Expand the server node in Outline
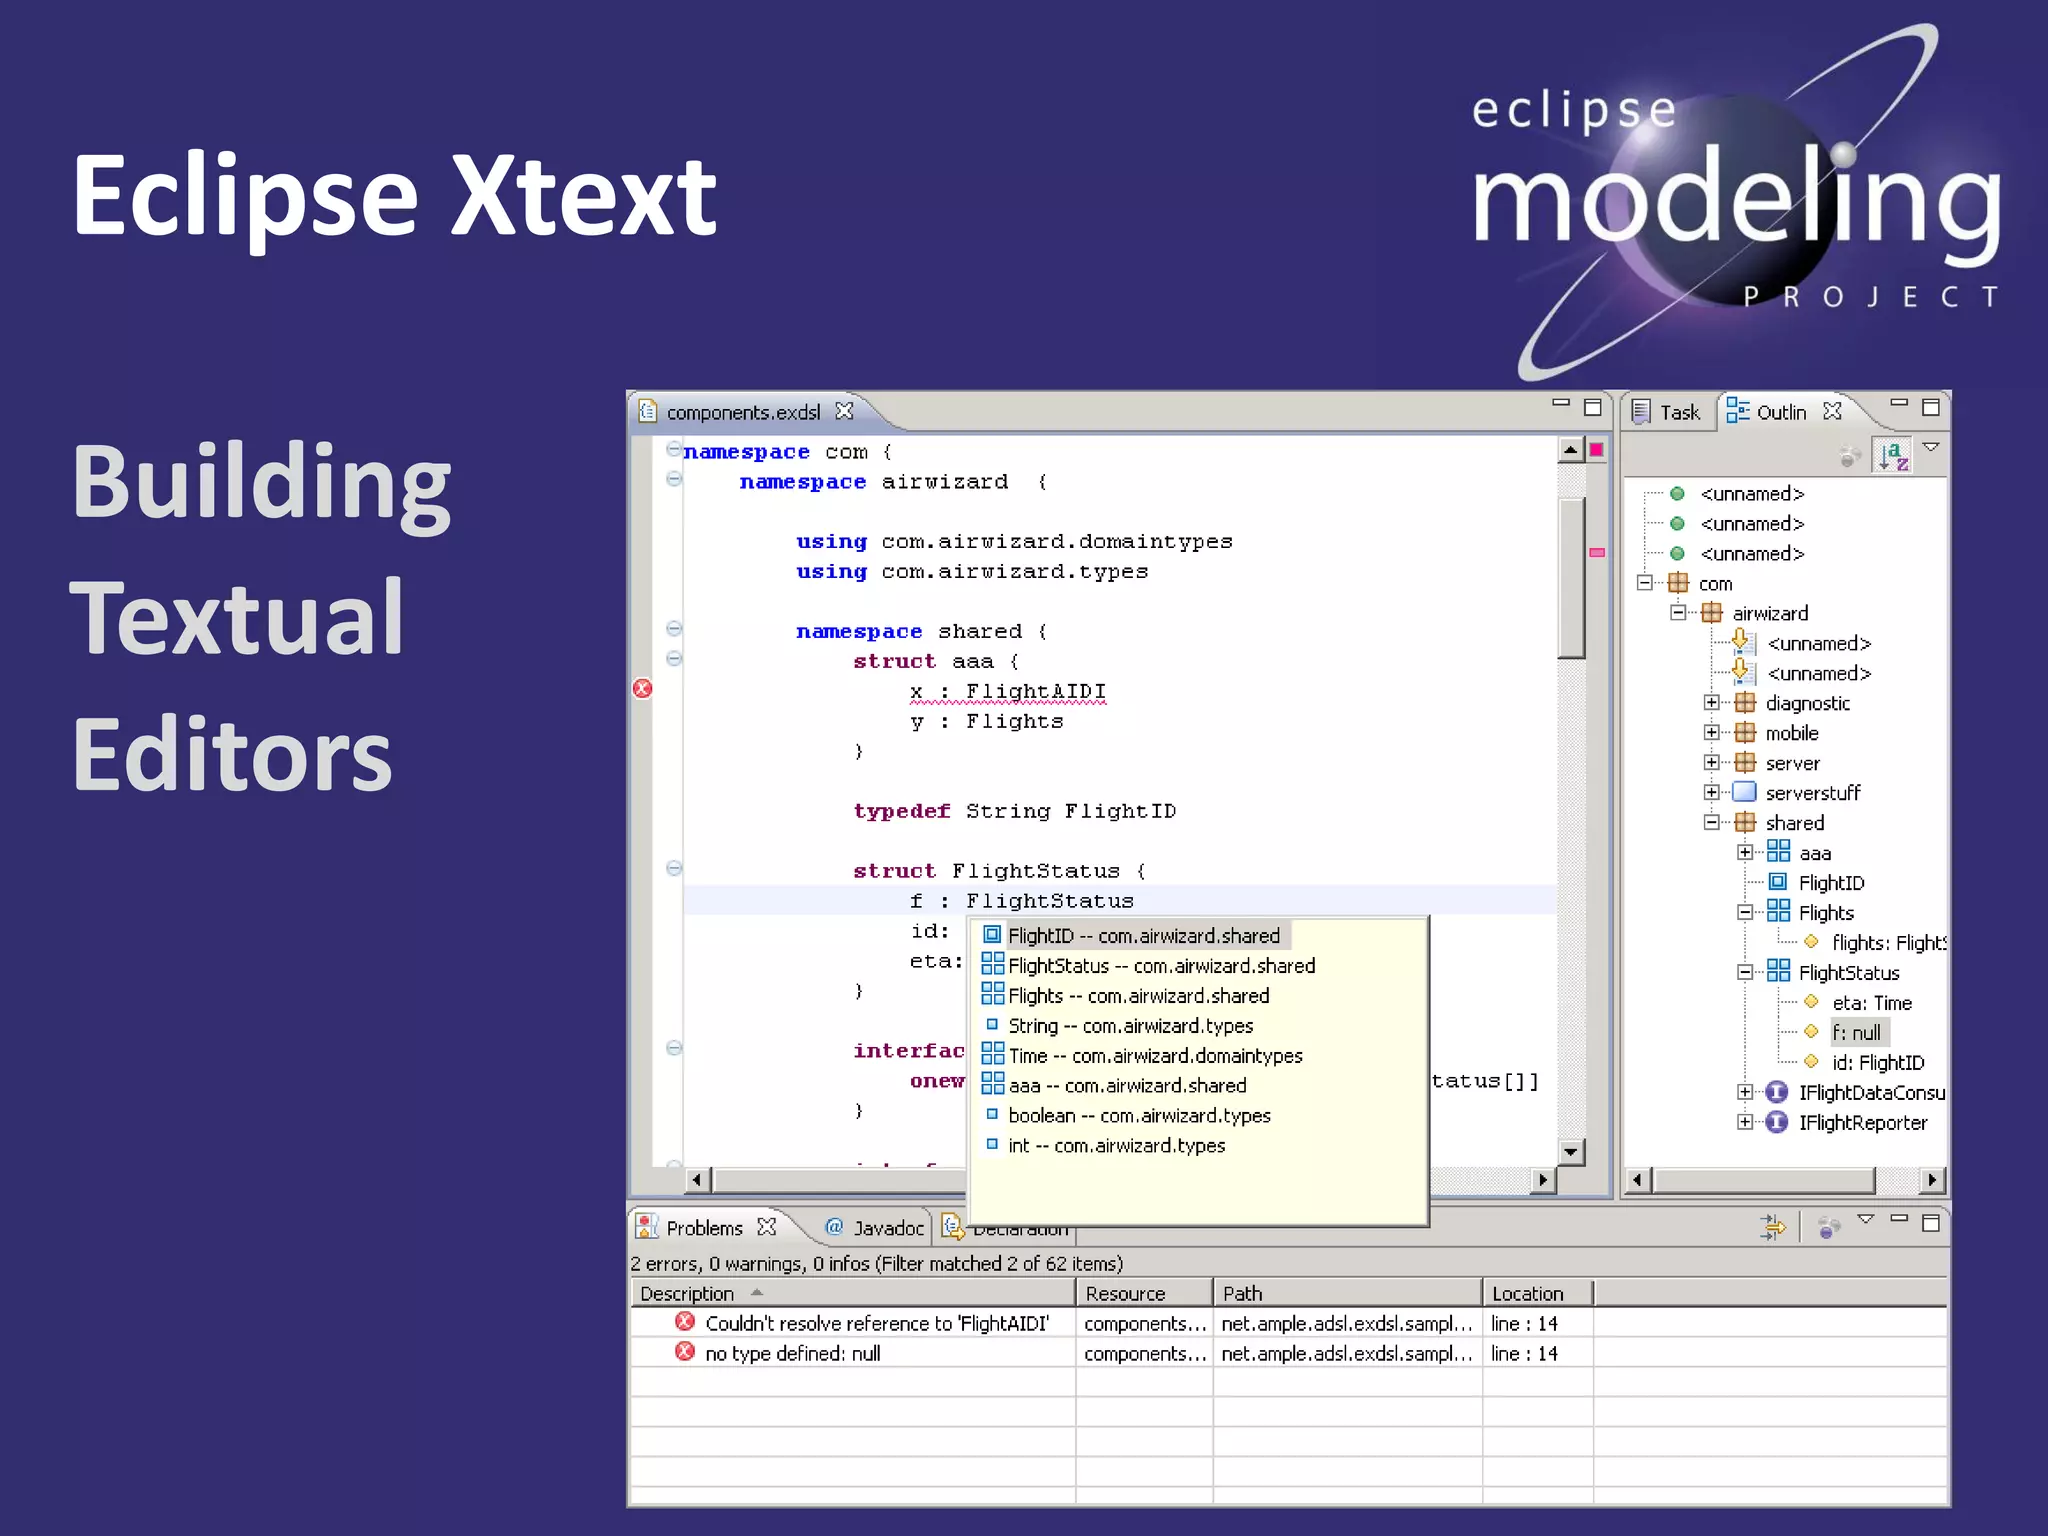Image resolution: width=2048 pixels, height=1536 pixels. (1712, 763)
